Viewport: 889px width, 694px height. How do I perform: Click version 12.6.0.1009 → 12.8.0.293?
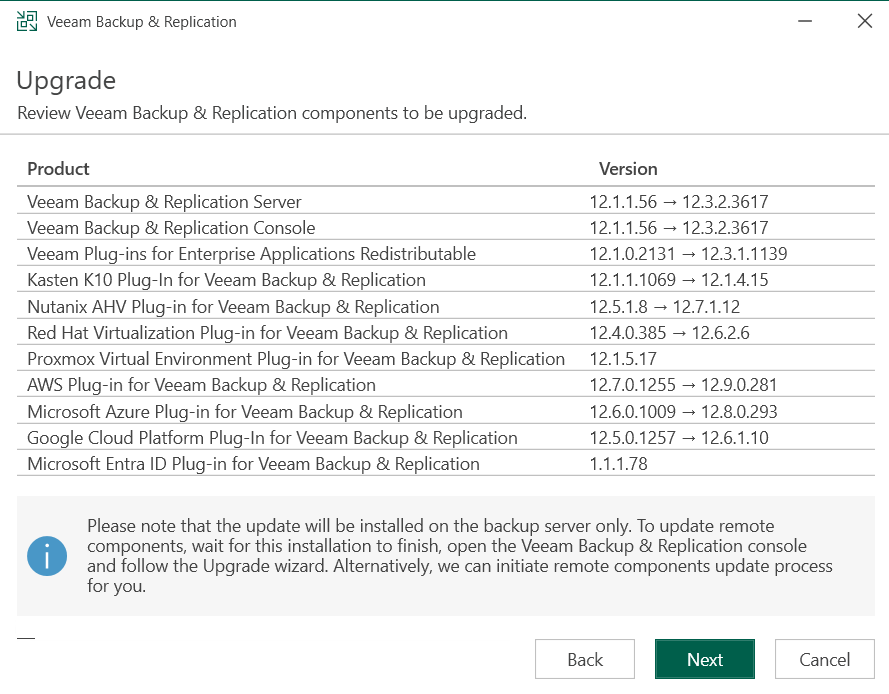[x=683, y=411]
